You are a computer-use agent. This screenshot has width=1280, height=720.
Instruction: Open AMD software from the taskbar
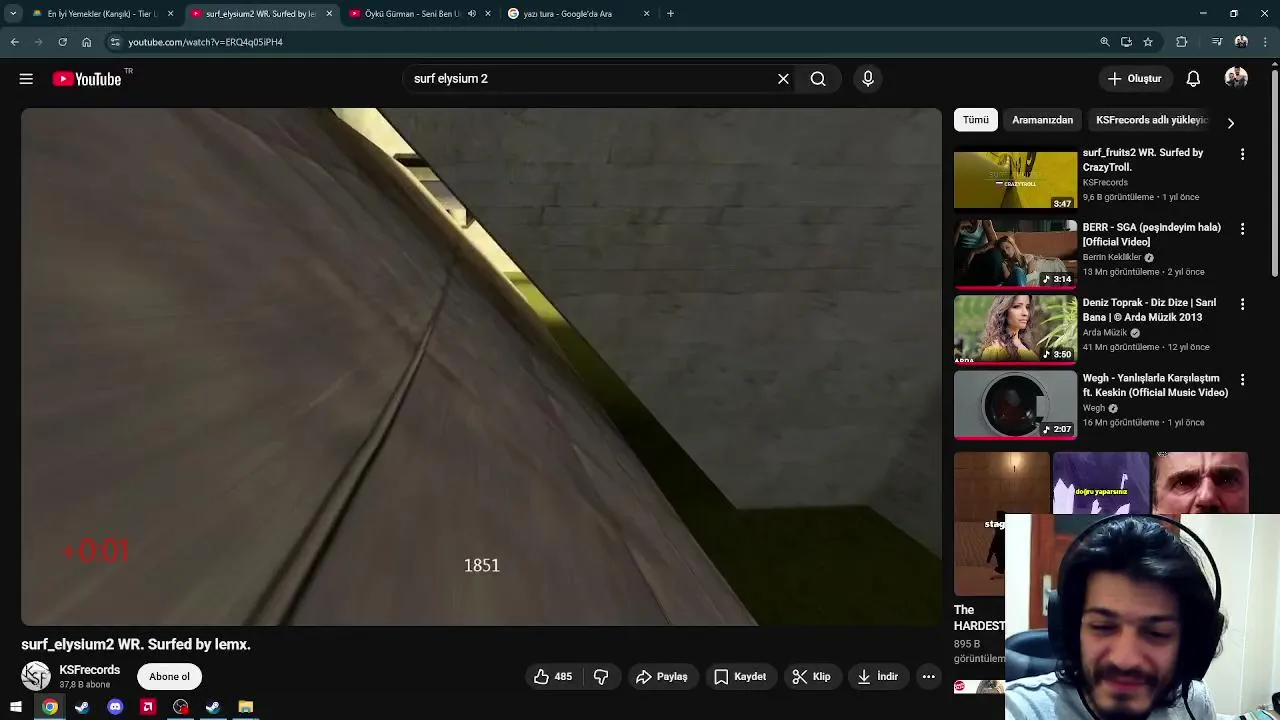click(148, 707)
